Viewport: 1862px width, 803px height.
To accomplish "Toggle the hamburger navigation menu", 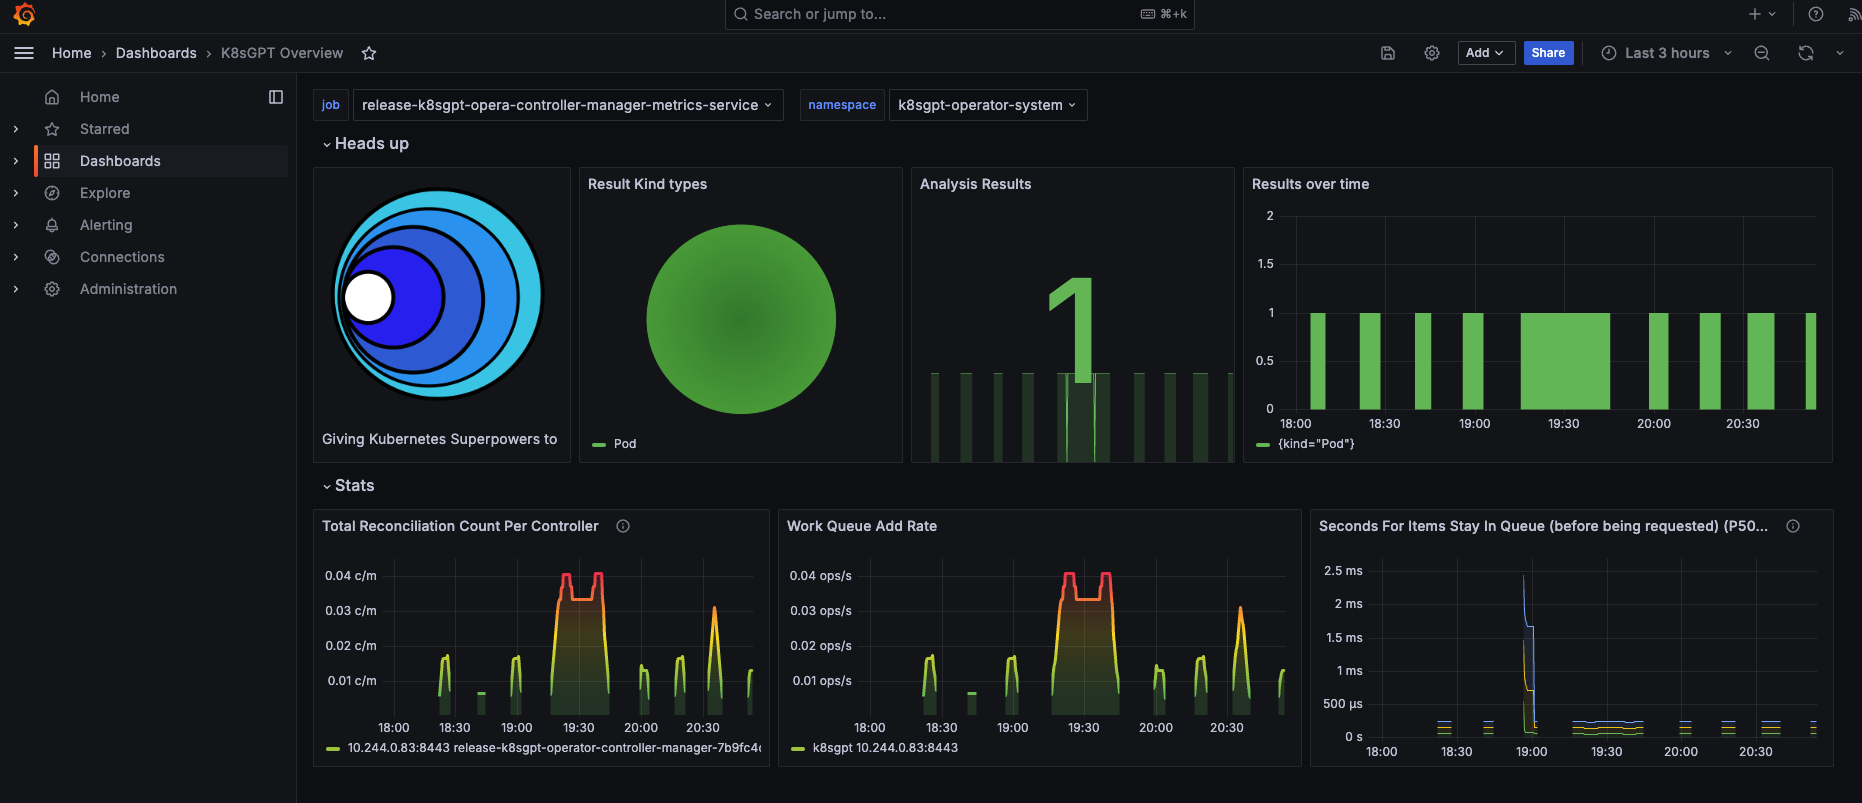I will tap(24, 53).
